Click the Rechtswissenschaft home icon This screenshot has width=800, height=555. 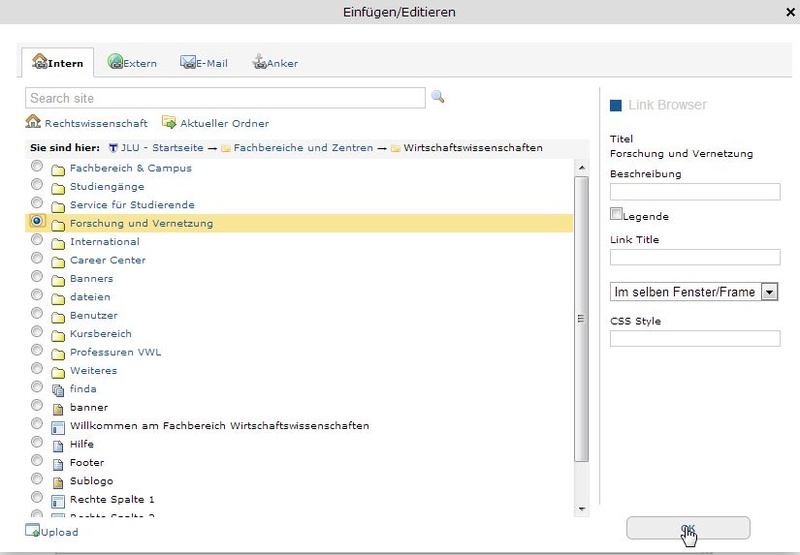[33, 122]
